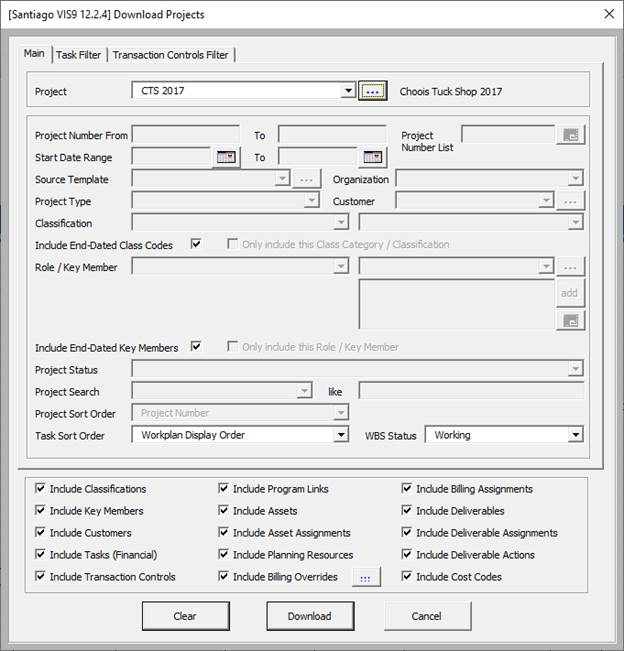
Task: Click Key Member ellipsis lookup button
Action: click(x=570, y=267)
